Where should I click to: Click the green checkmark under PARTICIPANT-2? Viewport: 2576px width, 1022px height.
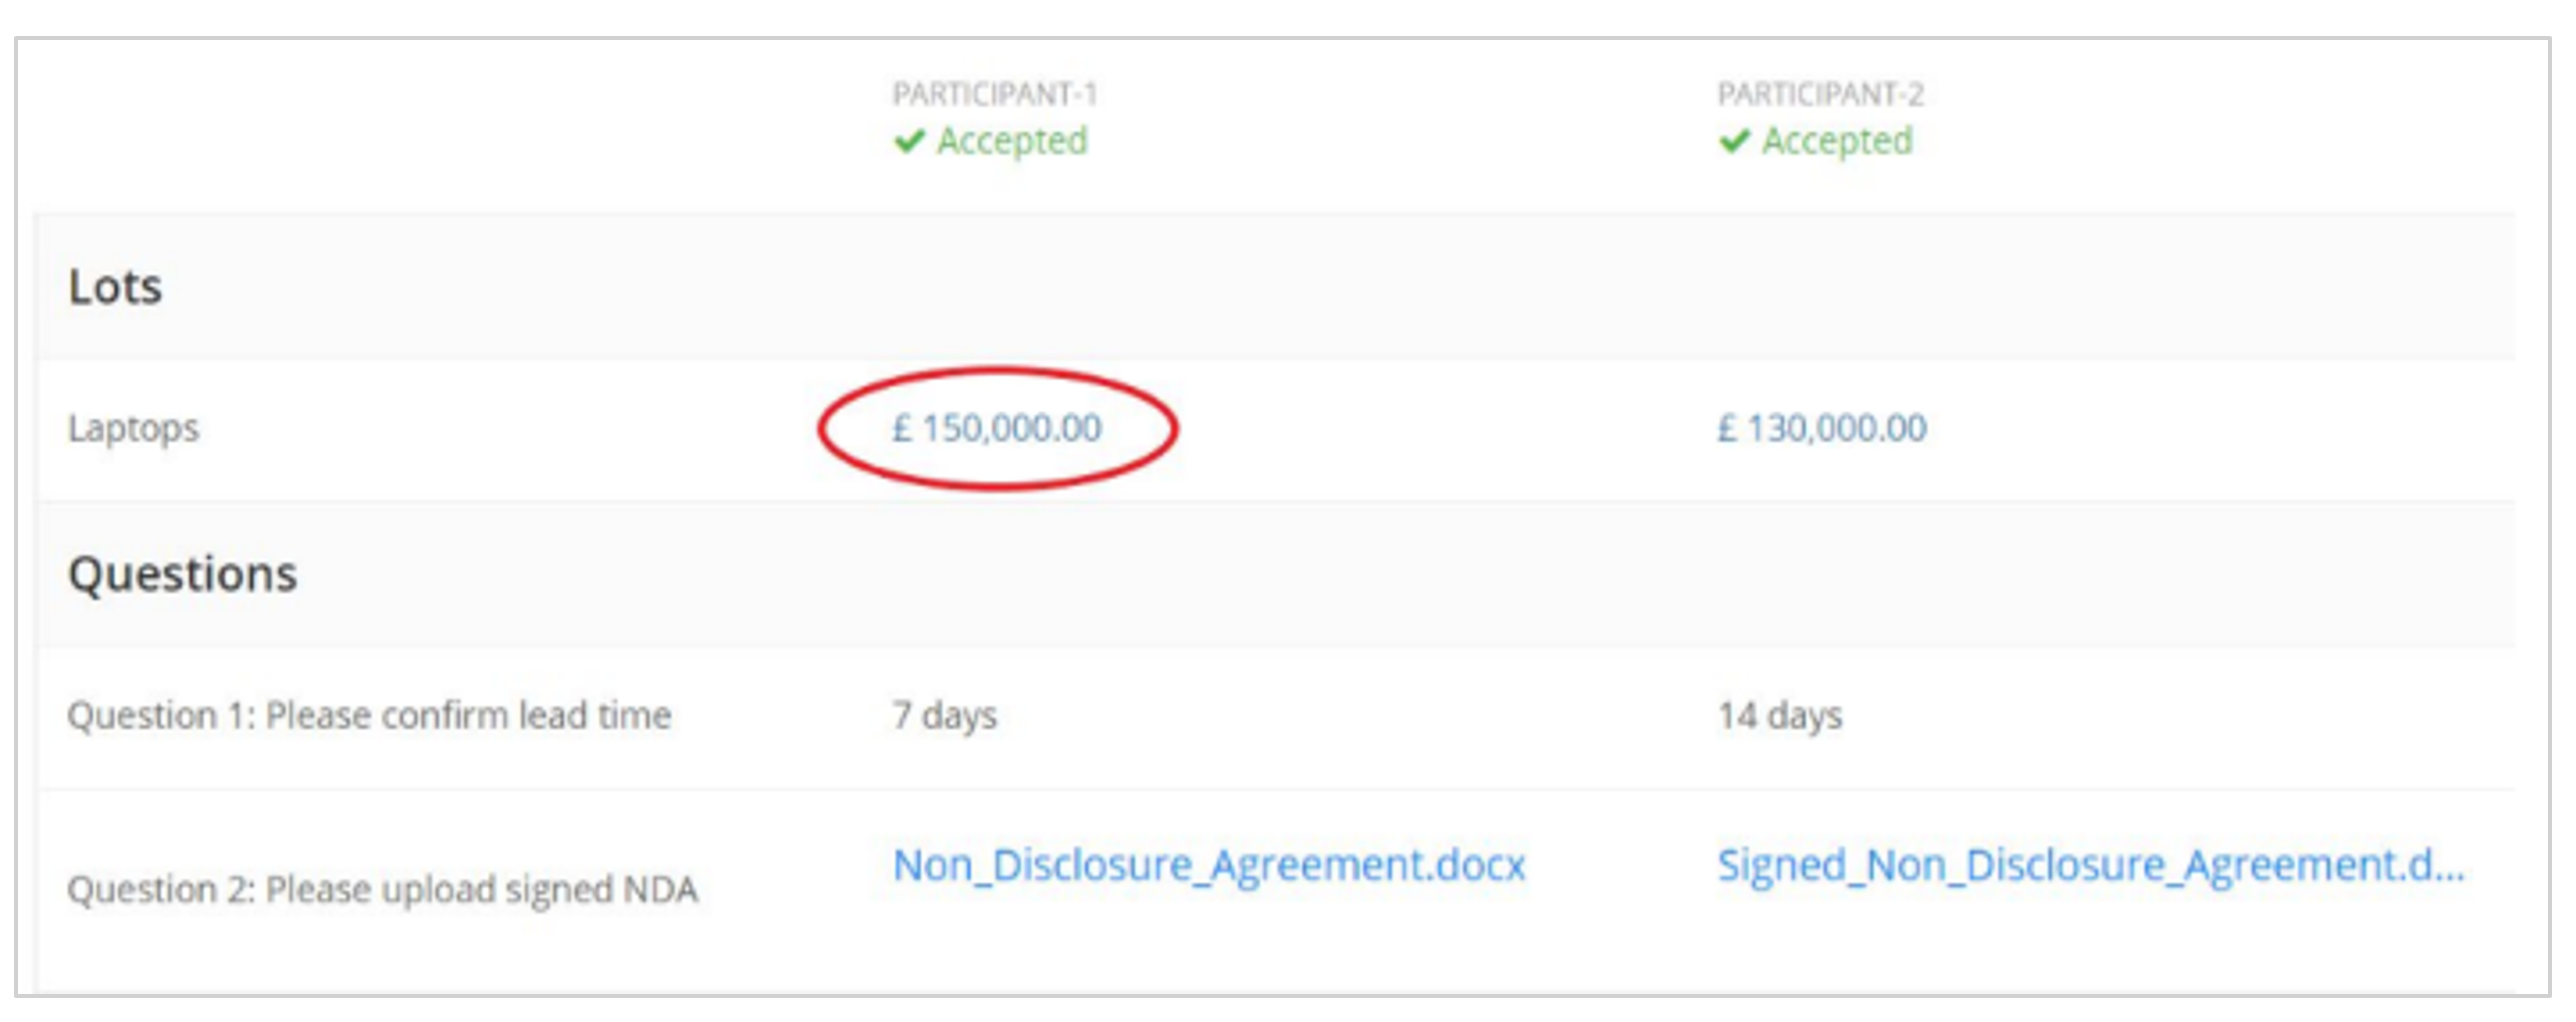pyautogui.click(x=1734, y=141)
